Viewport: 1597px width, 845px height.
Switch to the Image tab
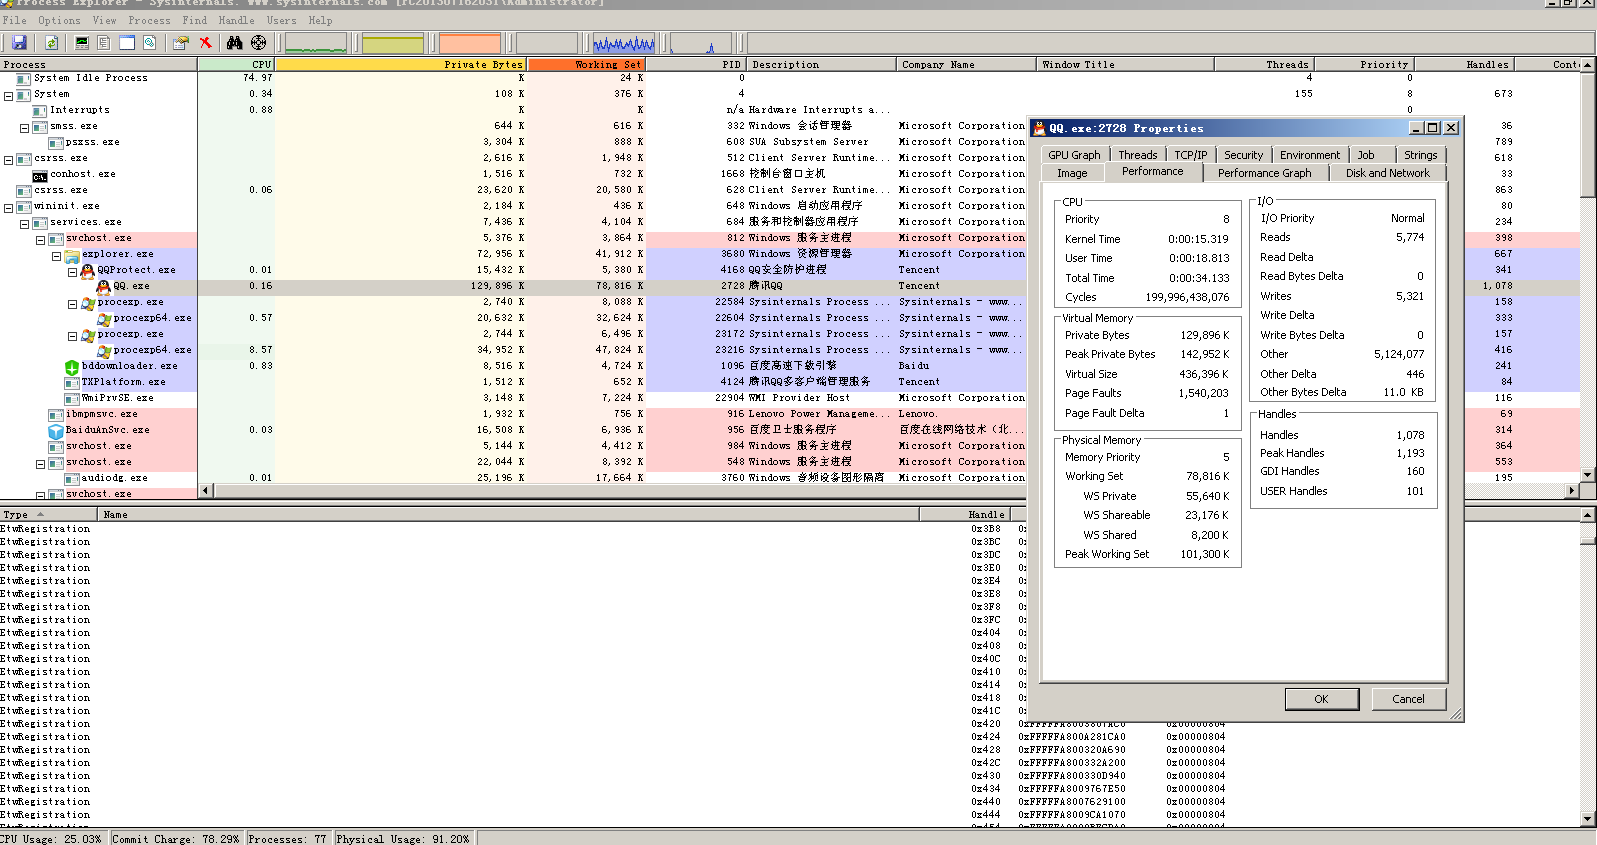click(x=1072, y=173)
